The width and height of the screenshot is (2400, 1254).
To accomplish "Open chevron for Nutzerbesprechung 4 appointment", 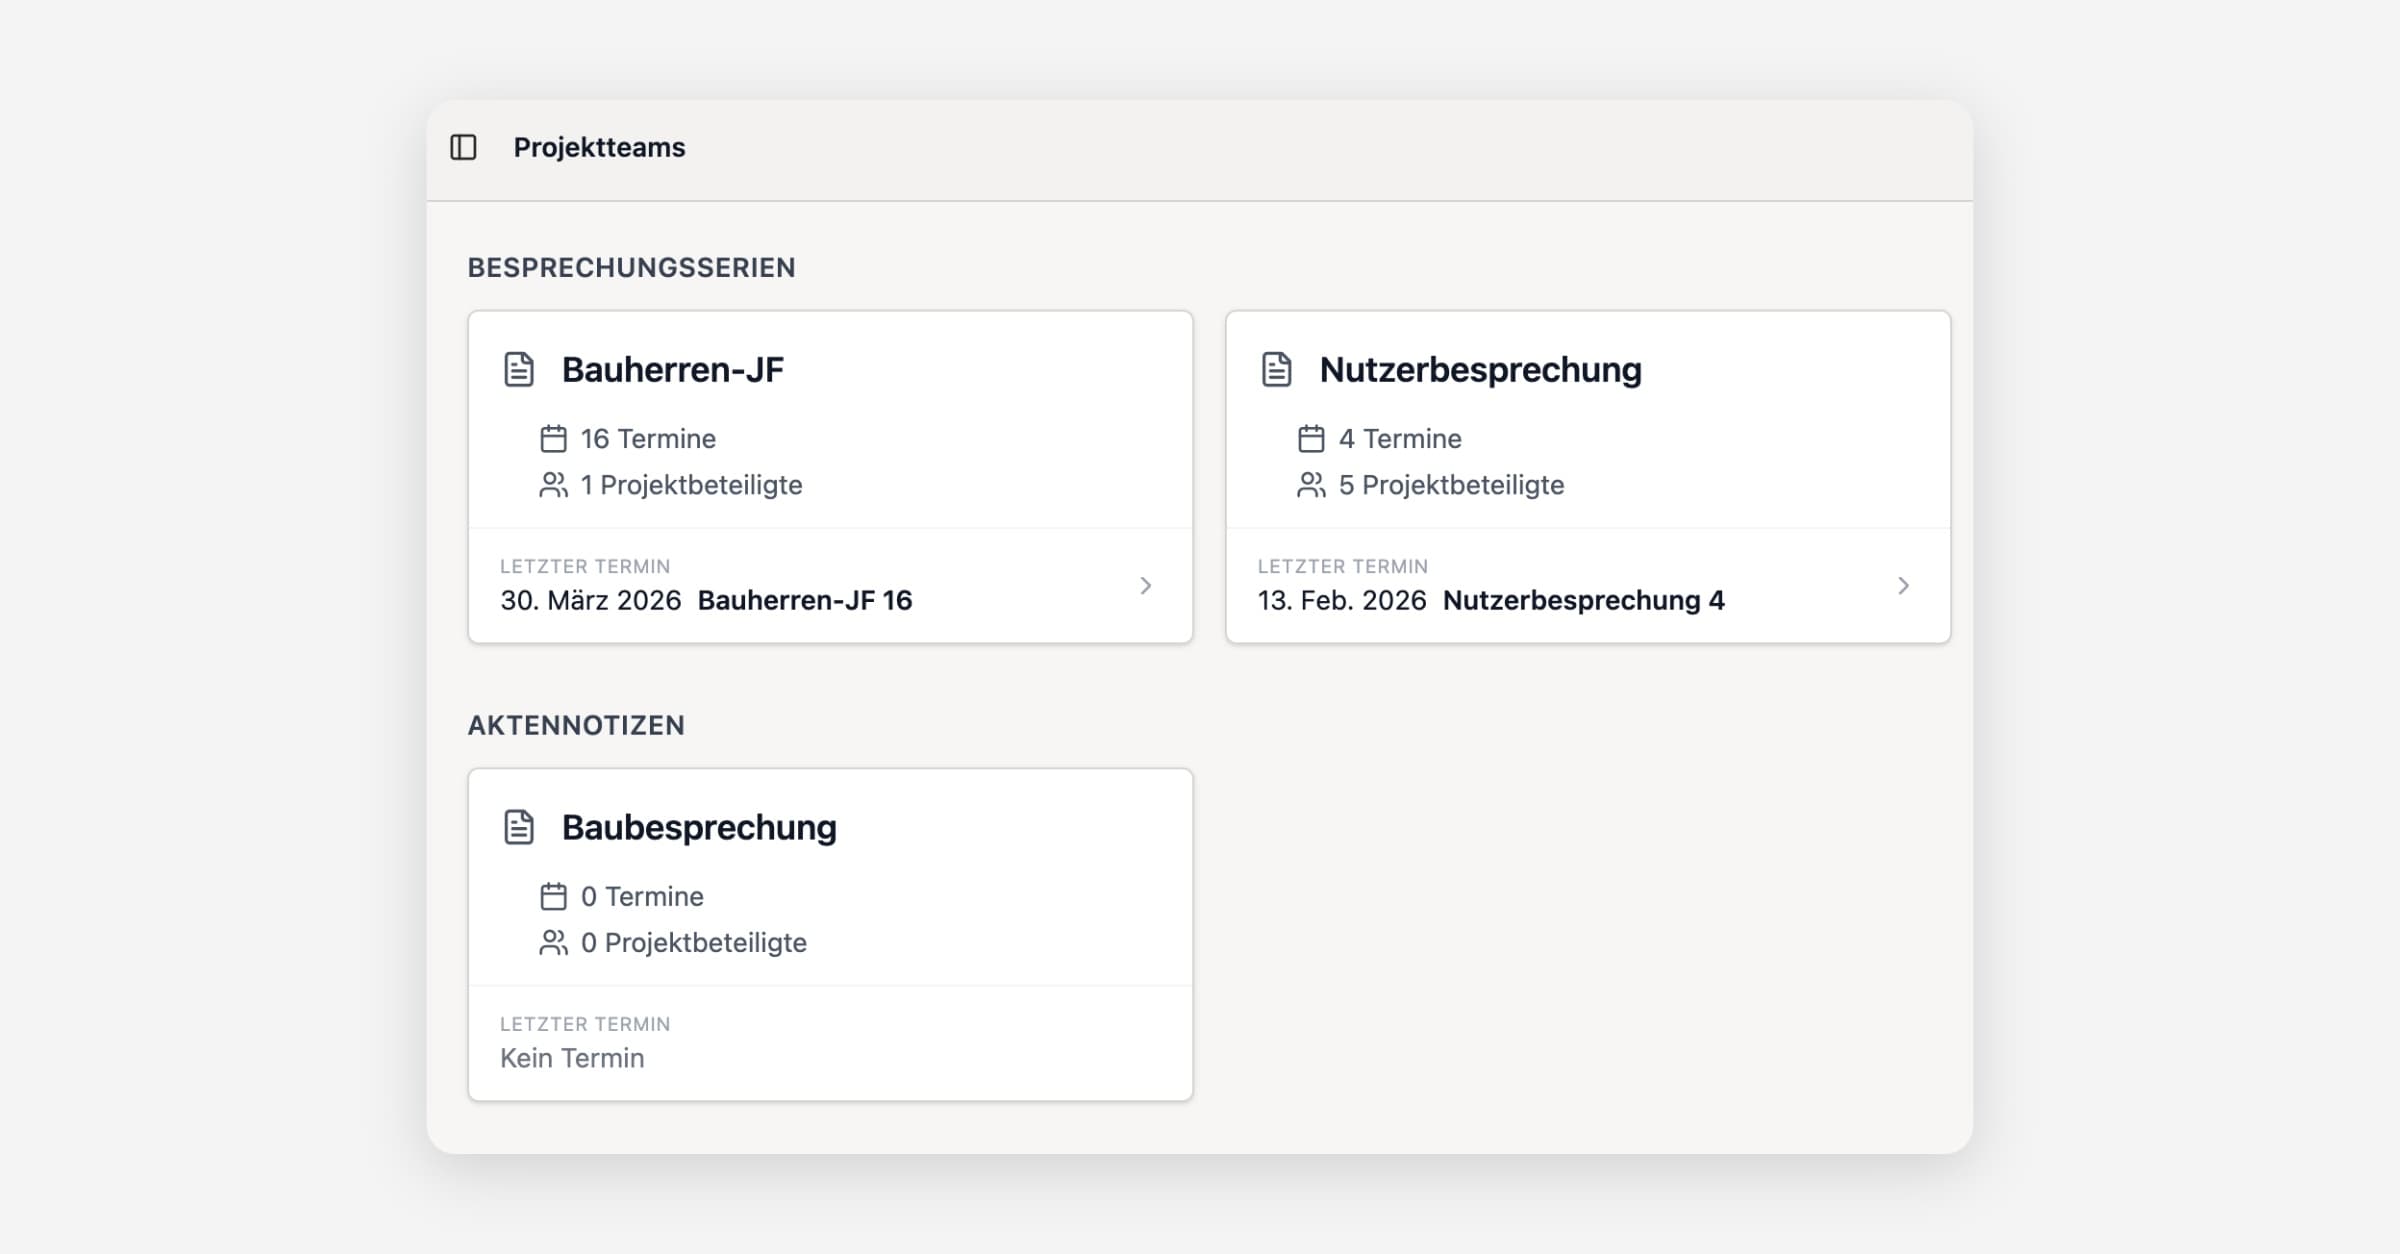I will [1903, 586].
